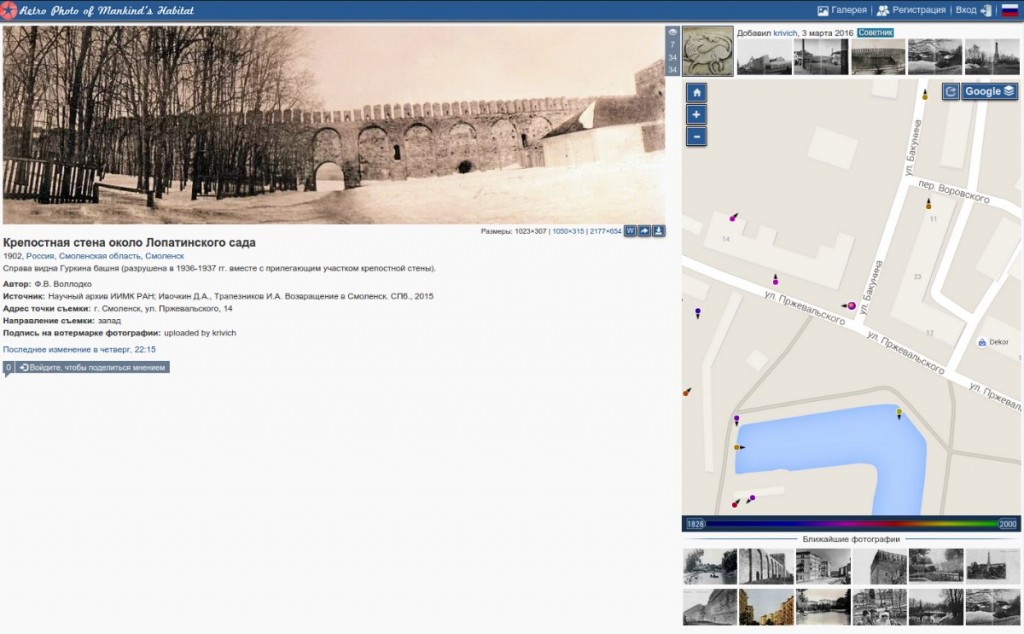Screen dimensions: 1024x634
Task: Open a thumbnail under Ближайшие фотографии
Action: pyautogui.click(x=710, y=565)
